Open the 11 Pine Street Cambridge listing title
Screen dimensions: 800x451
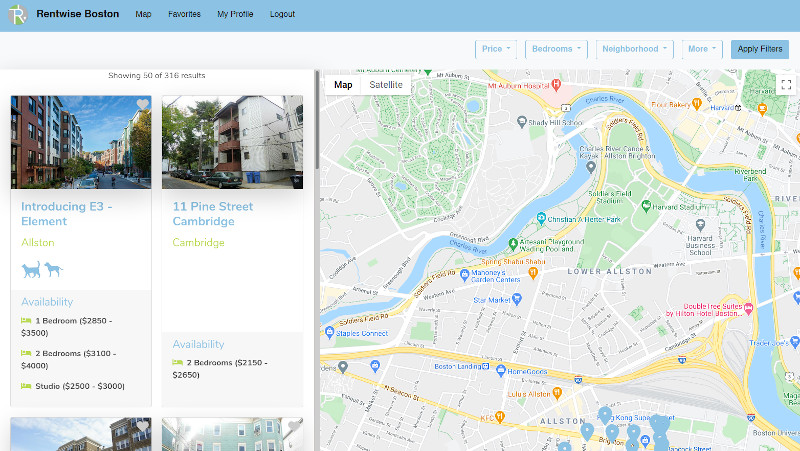(x=212, y=213)
